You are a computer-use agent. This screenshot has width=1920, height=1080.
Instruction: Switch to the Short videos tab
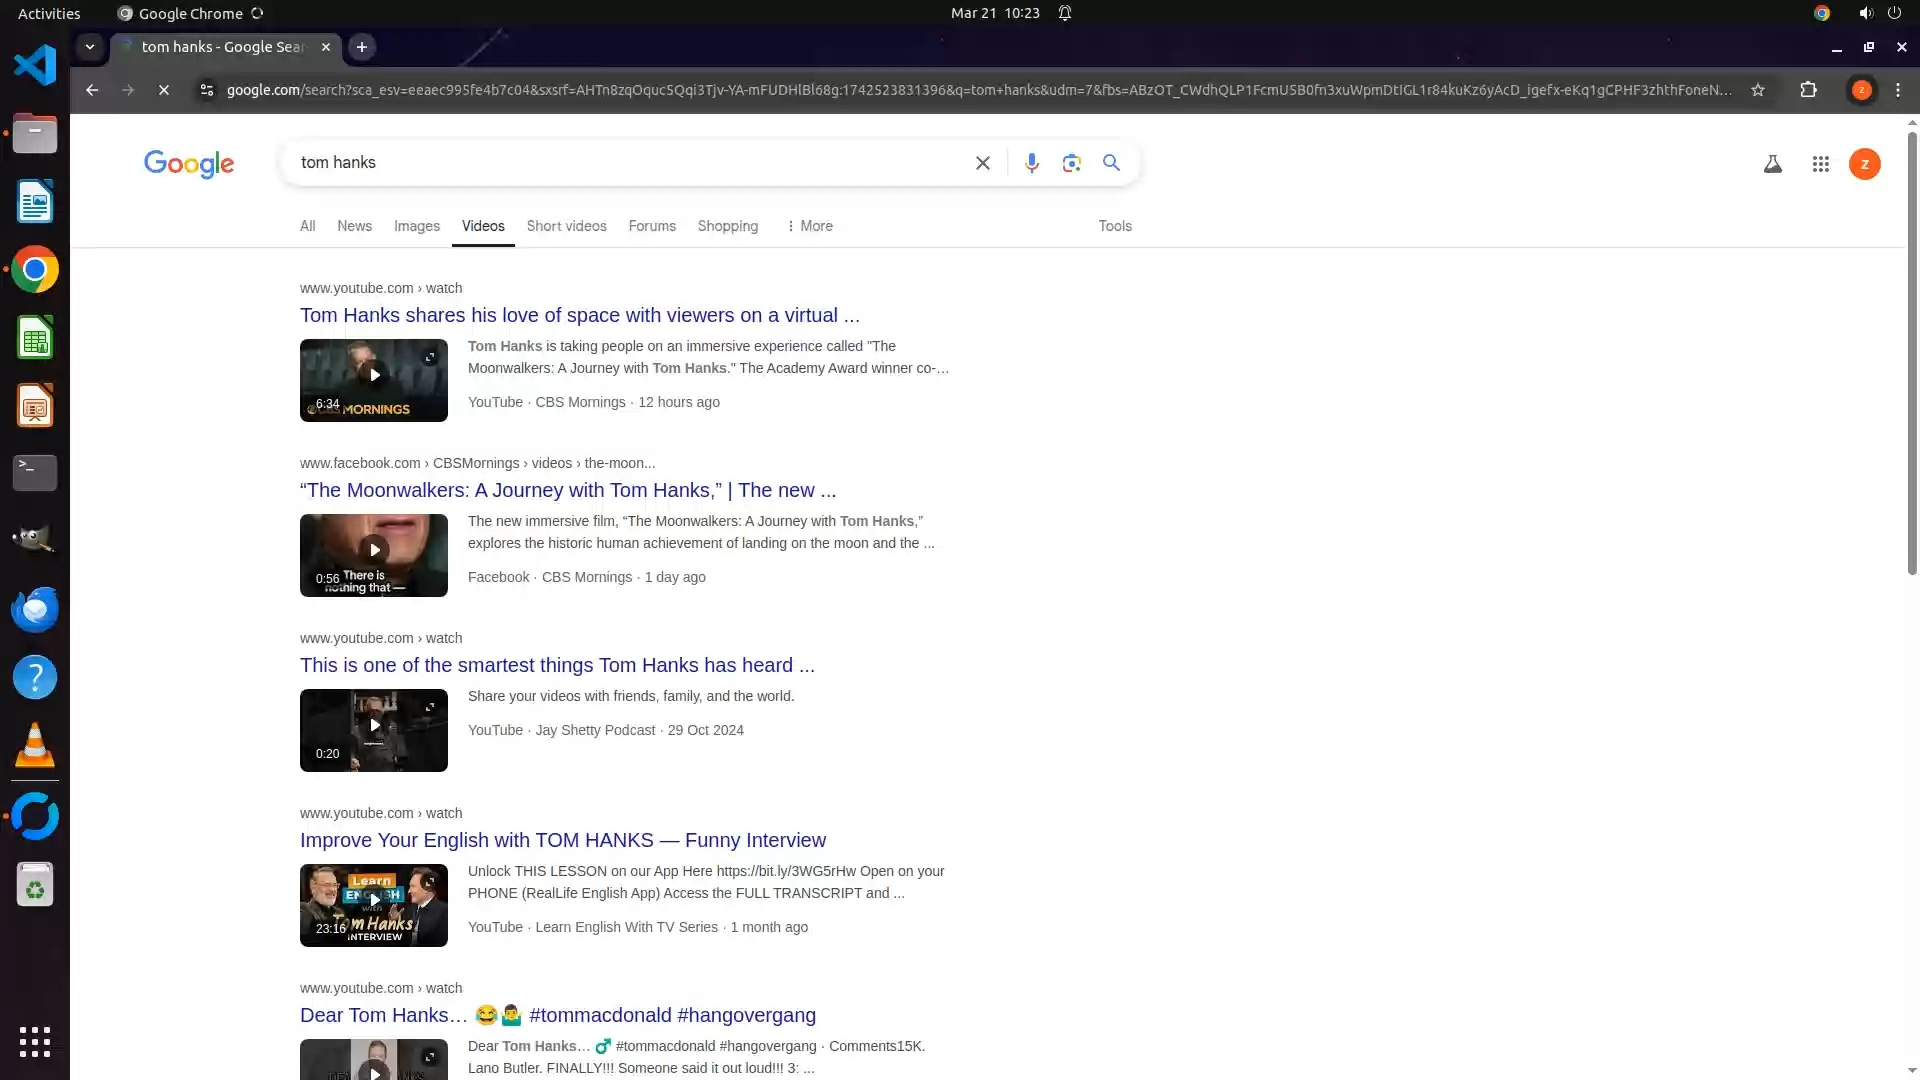coord(566,226)
